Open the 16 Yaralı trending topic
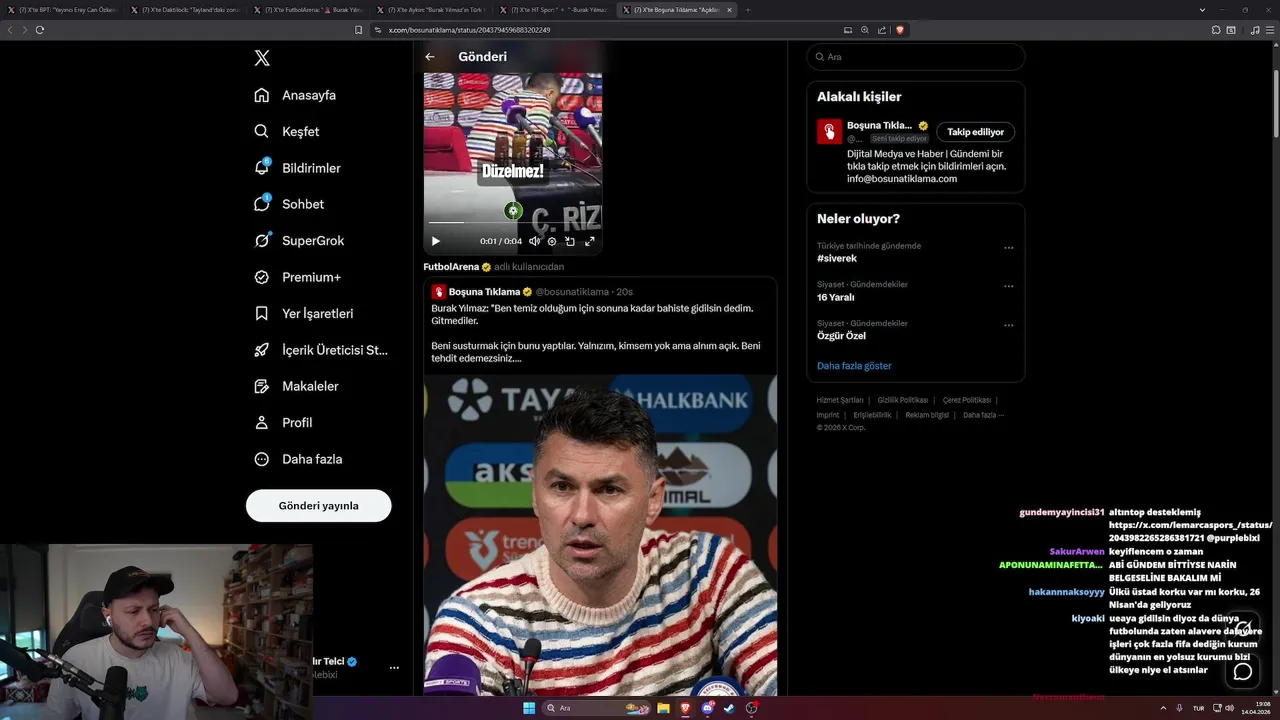The height and width of the screenshot is (720, 1280). 835,297
